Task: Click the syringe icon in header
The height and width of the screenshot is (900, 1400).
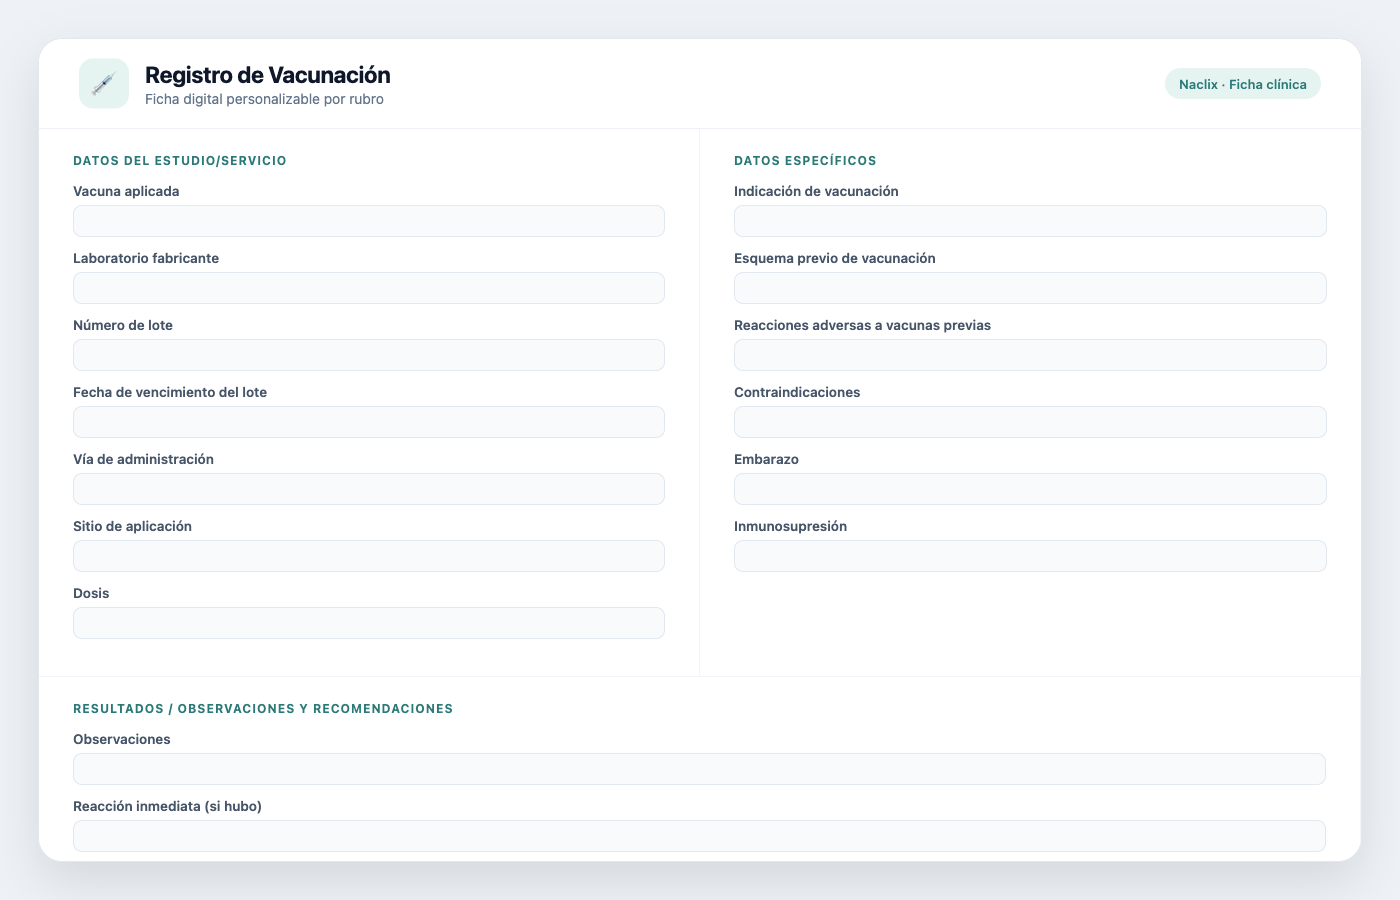Action: [x=104, y=84]
